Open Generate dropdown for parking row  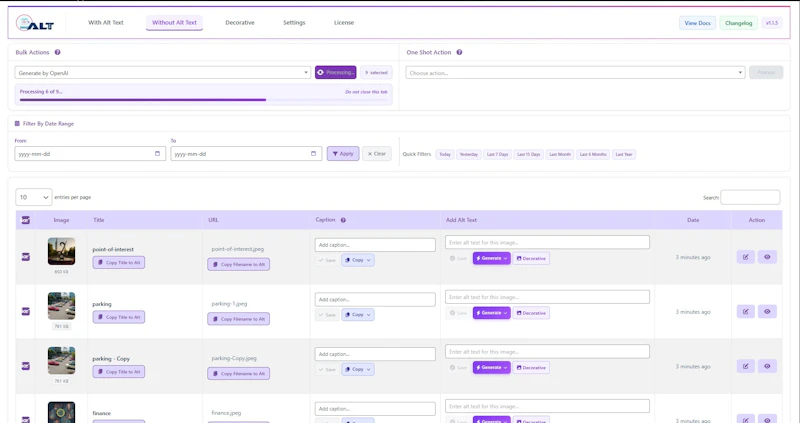click(x=491, y=313)
